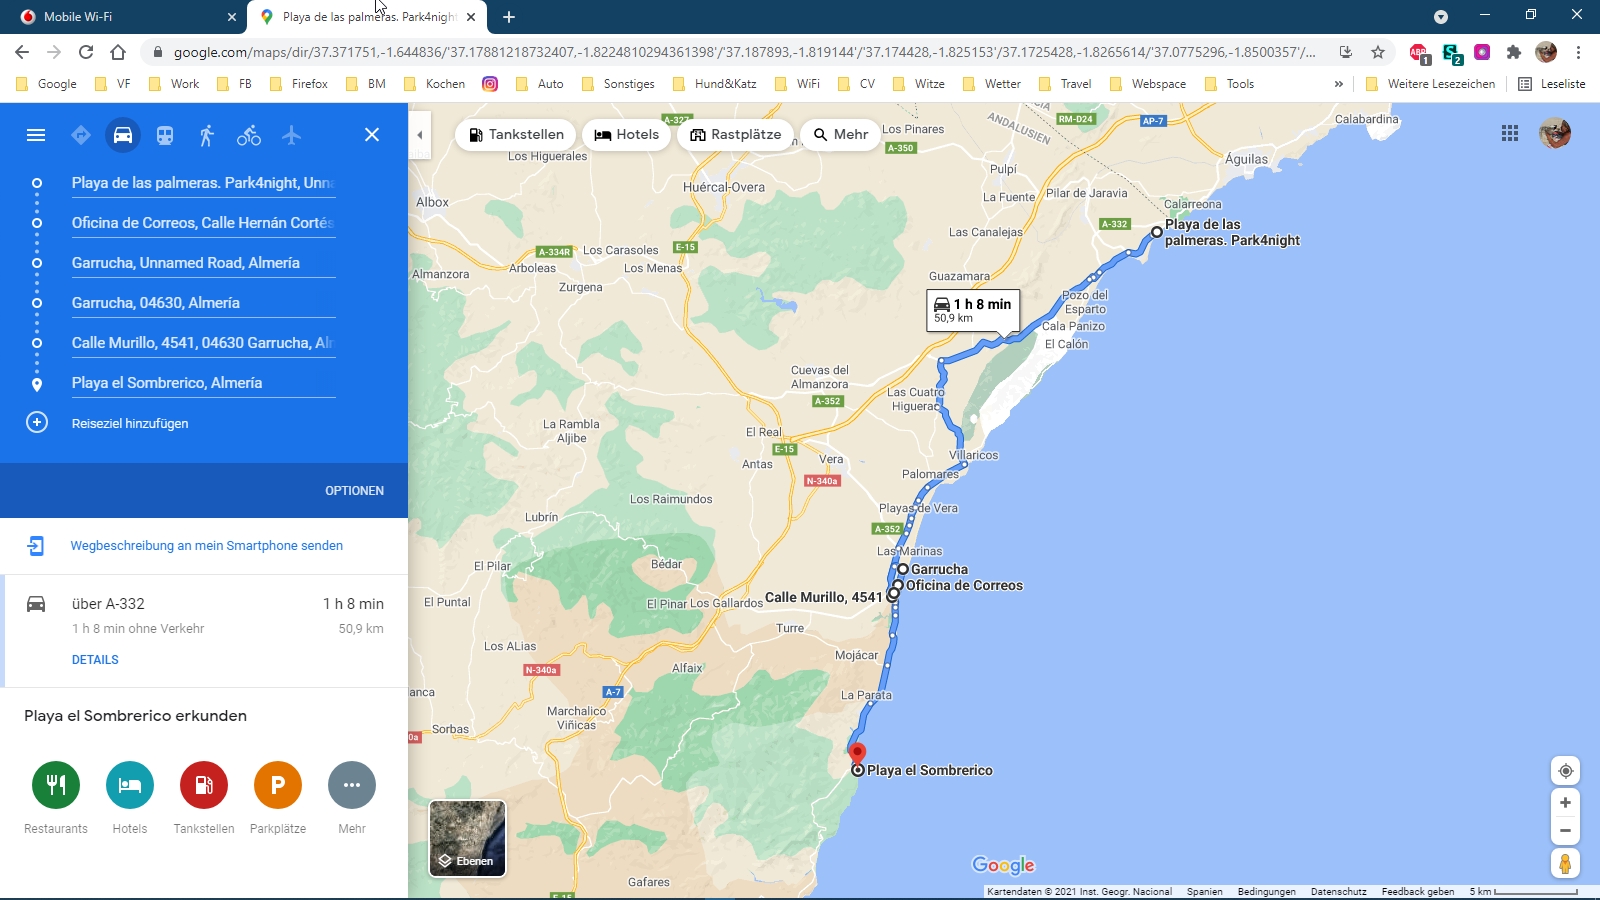1600x900 pixels.
Task: Click the Hotels explore icon
Action: click(x=130, y=785)
